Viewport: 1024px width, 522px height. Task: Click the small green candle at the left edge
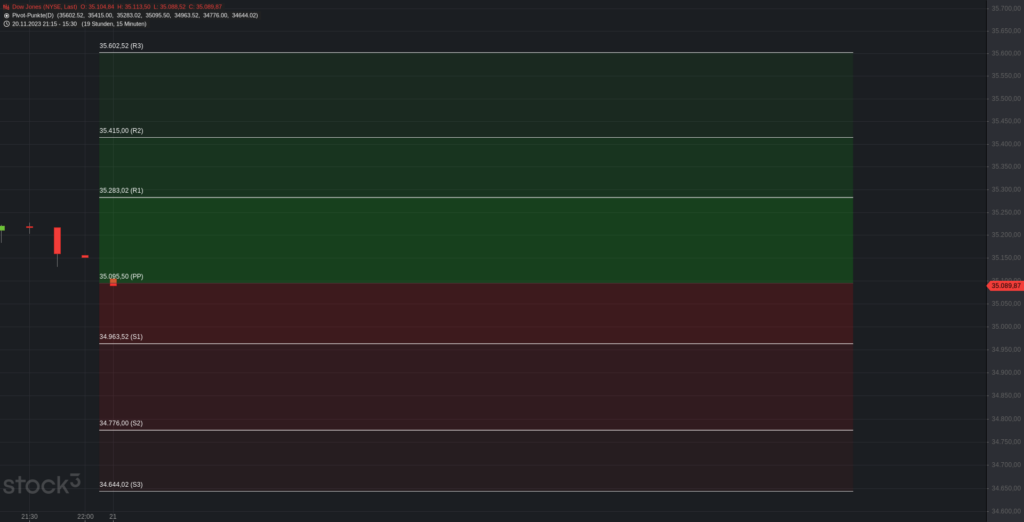click(x=2, y=228)
